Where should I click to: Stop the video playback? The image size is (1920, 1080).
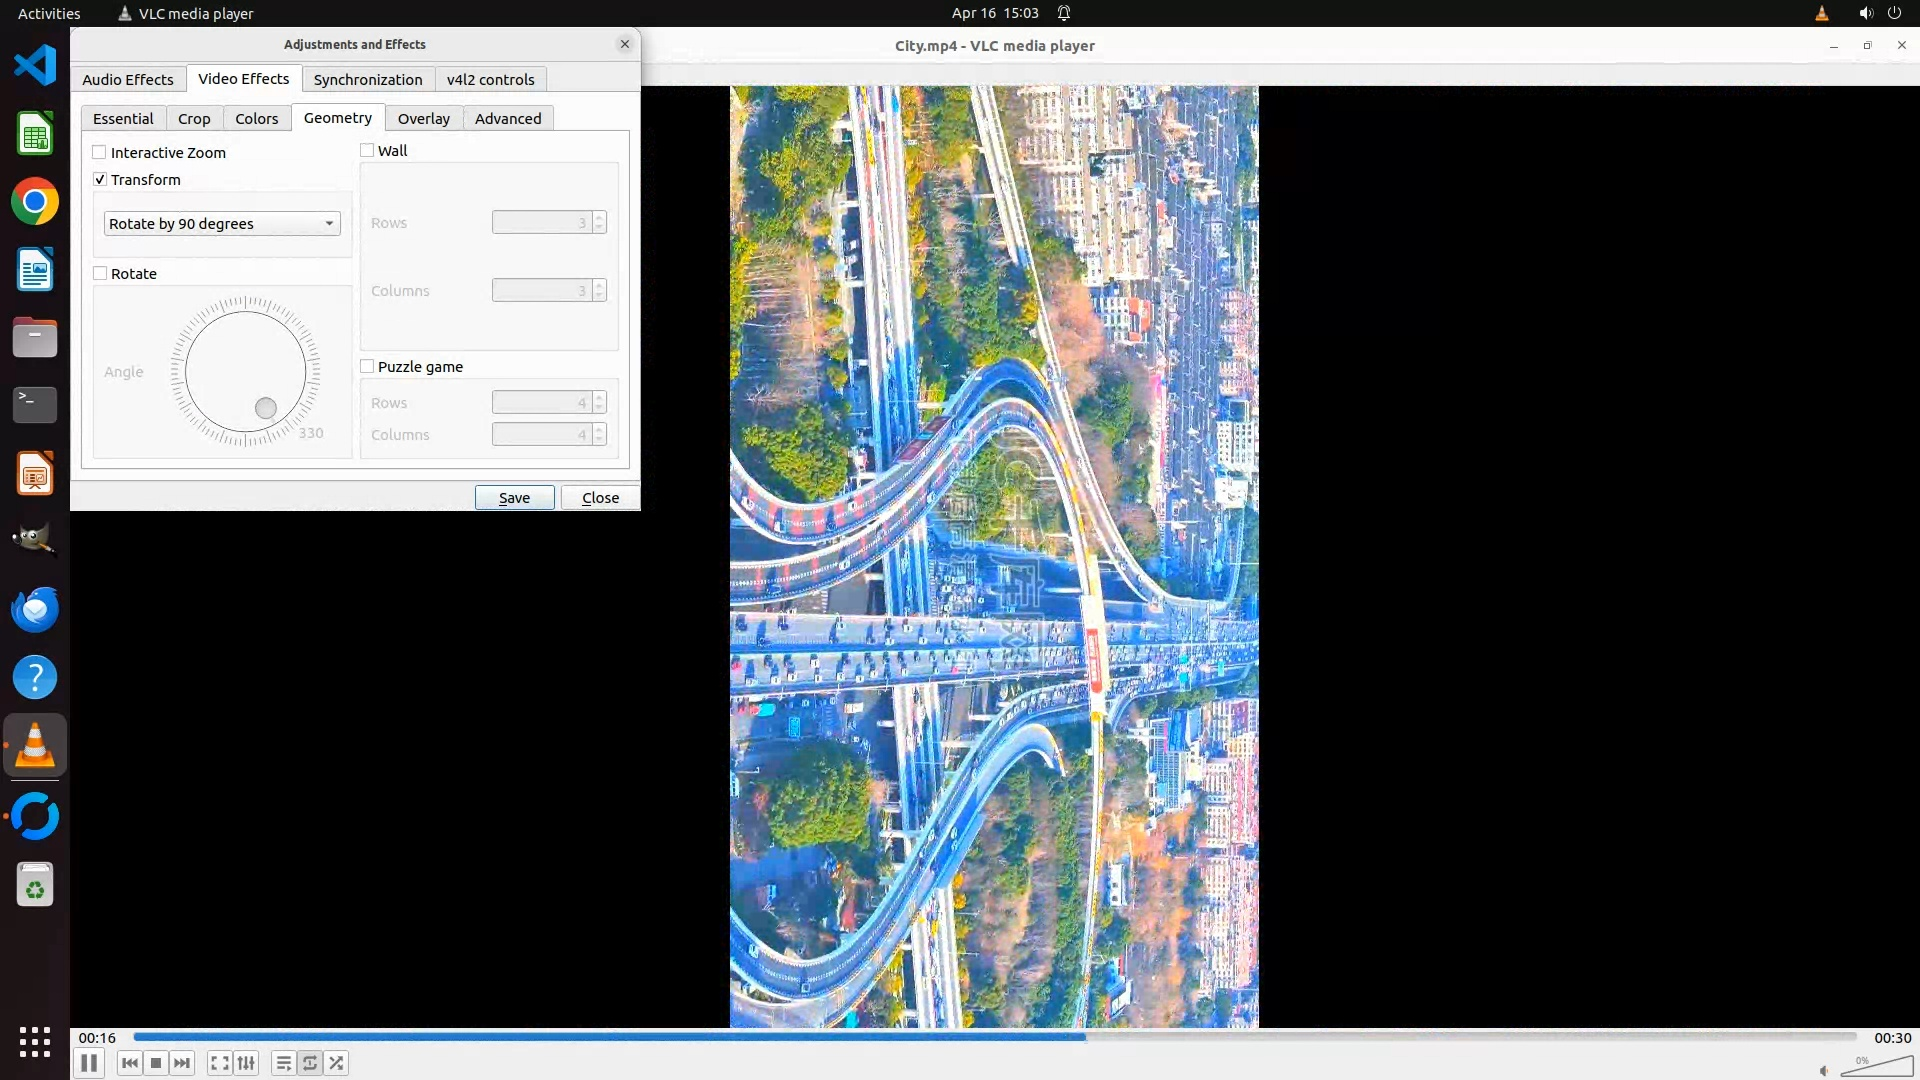156,1063
